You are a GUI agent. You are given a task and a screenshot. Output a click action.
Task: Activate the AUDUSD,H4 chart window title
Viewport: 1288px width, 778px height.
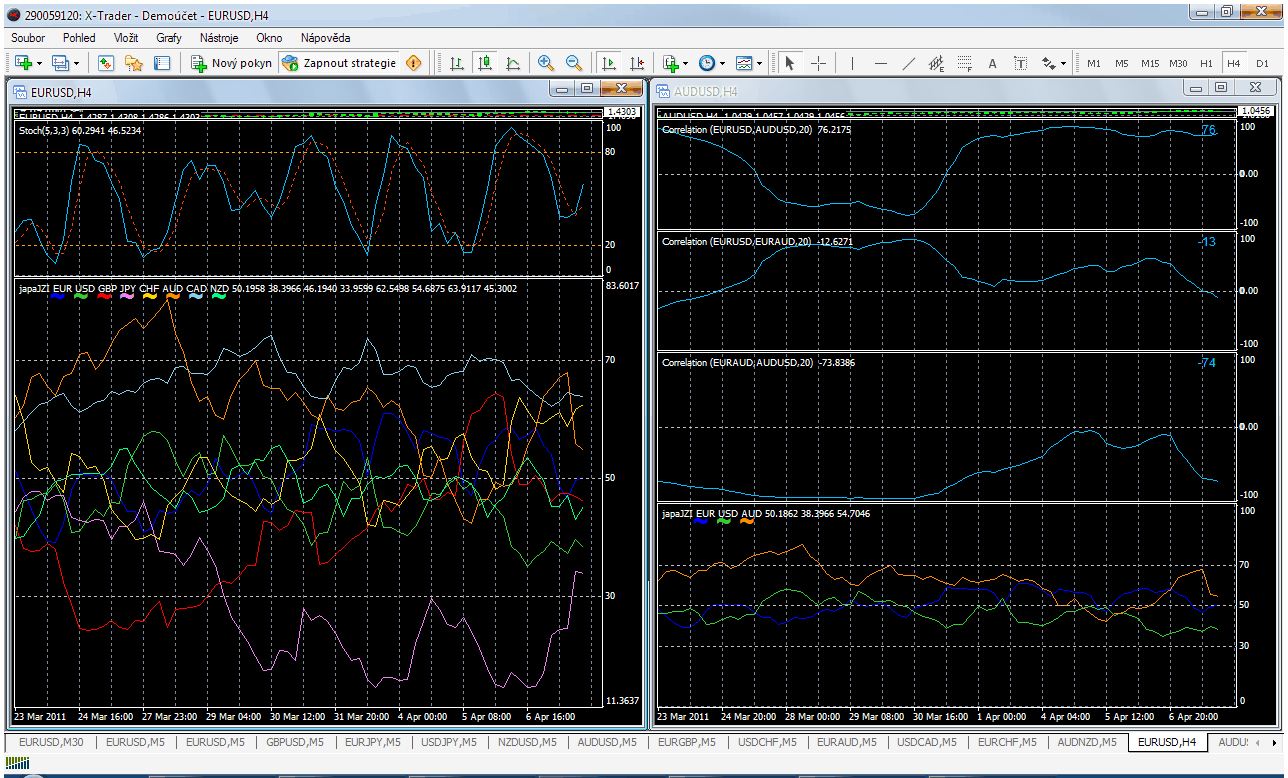[706, 91]
